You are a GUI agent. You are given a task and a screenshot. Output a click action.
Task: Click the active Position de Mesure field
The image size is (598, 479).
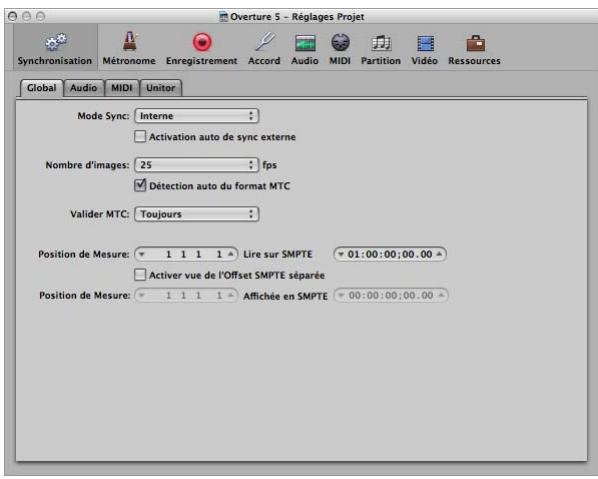coord(186,254)
